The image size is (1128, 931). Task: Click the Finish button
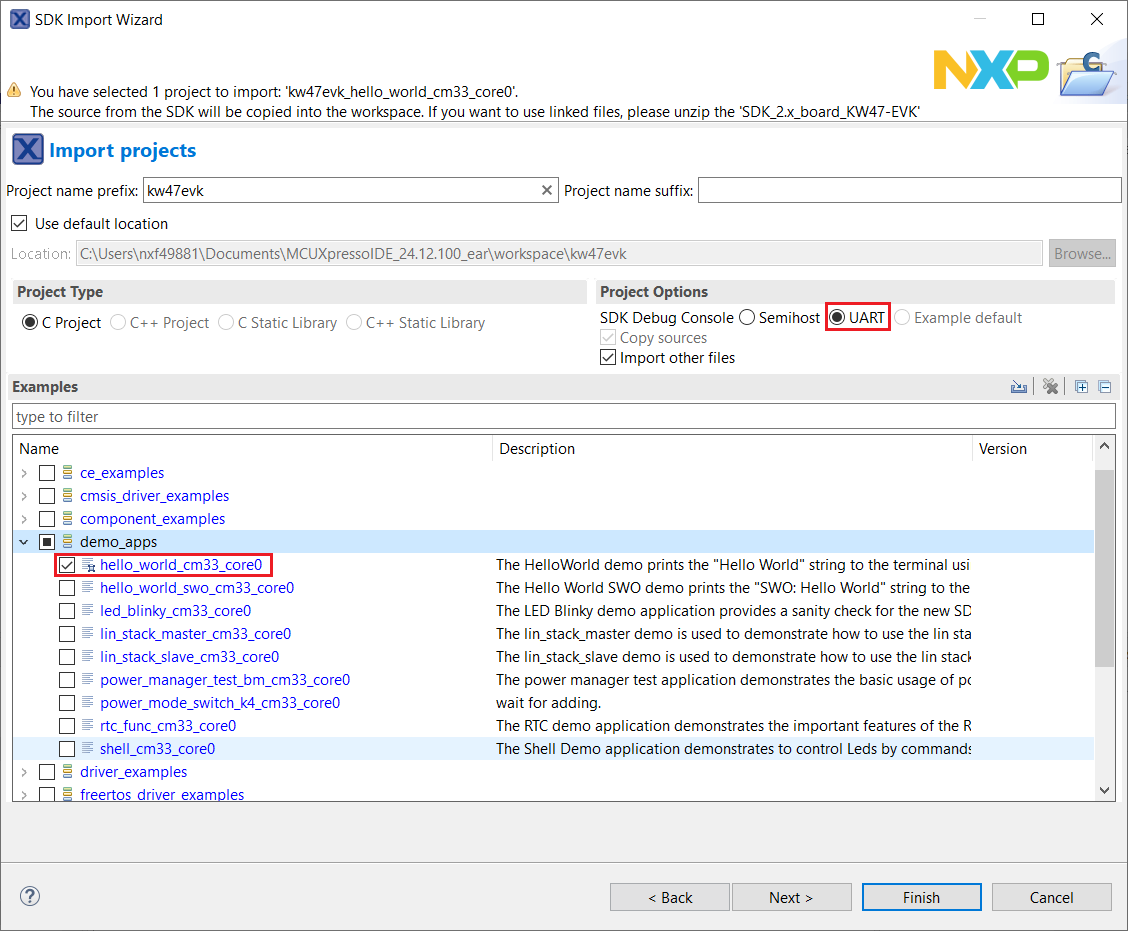click(921, 897)
